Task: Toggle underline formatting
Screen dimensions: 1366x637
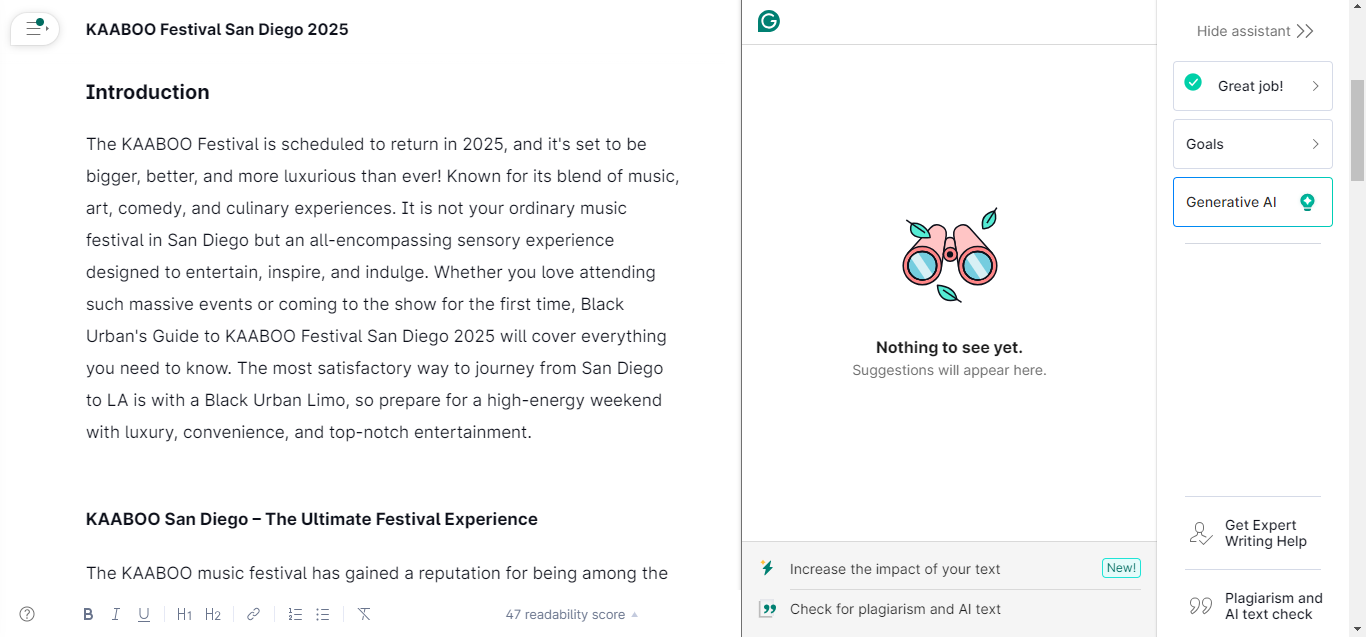Action: click(144, 614)
